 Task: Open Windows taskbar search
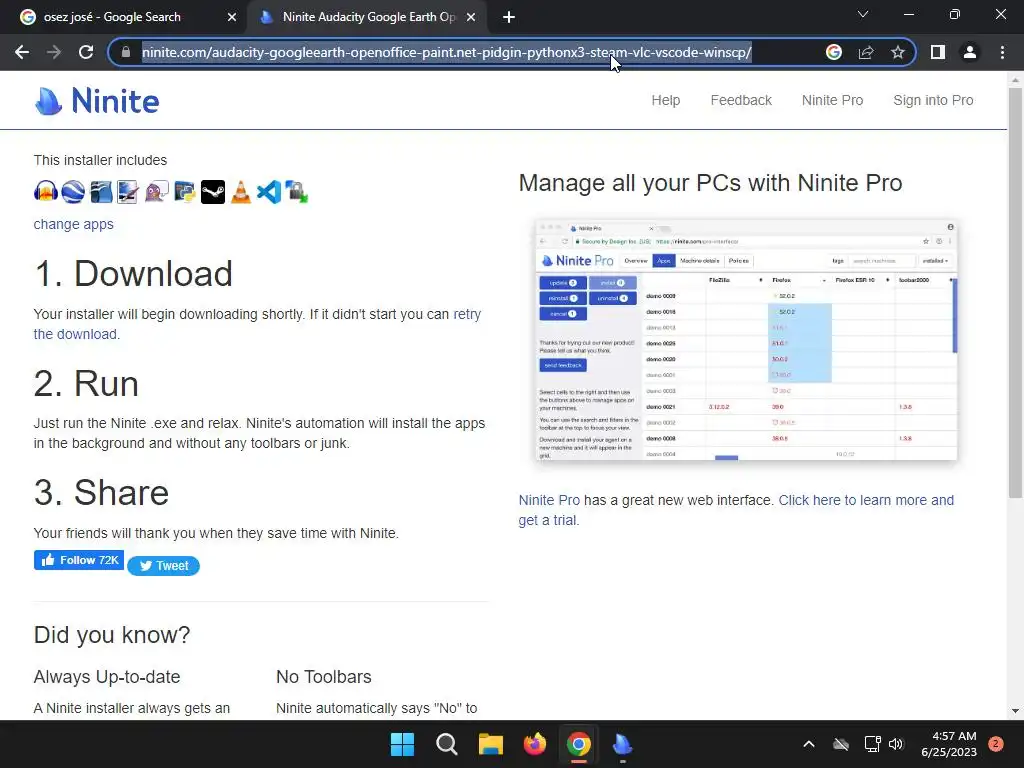pyautogui.click(x=447, y=744)
